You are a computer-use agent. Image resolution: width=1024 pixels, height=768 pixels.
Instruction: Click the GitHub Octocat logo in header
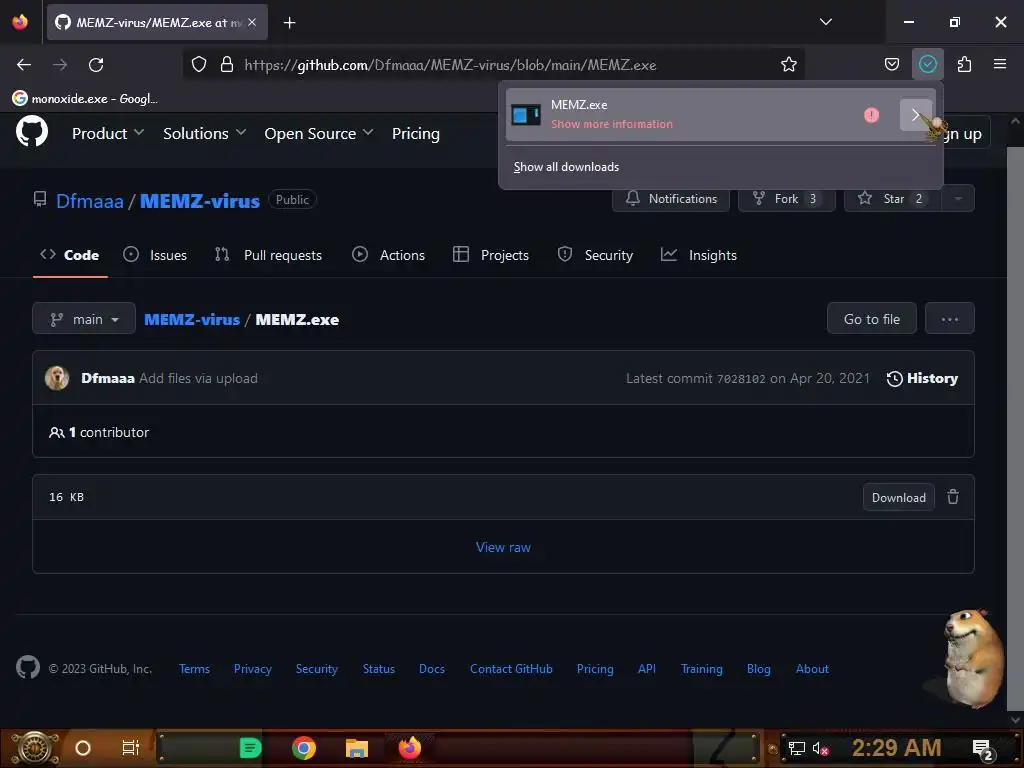click(x=31, y=132)
